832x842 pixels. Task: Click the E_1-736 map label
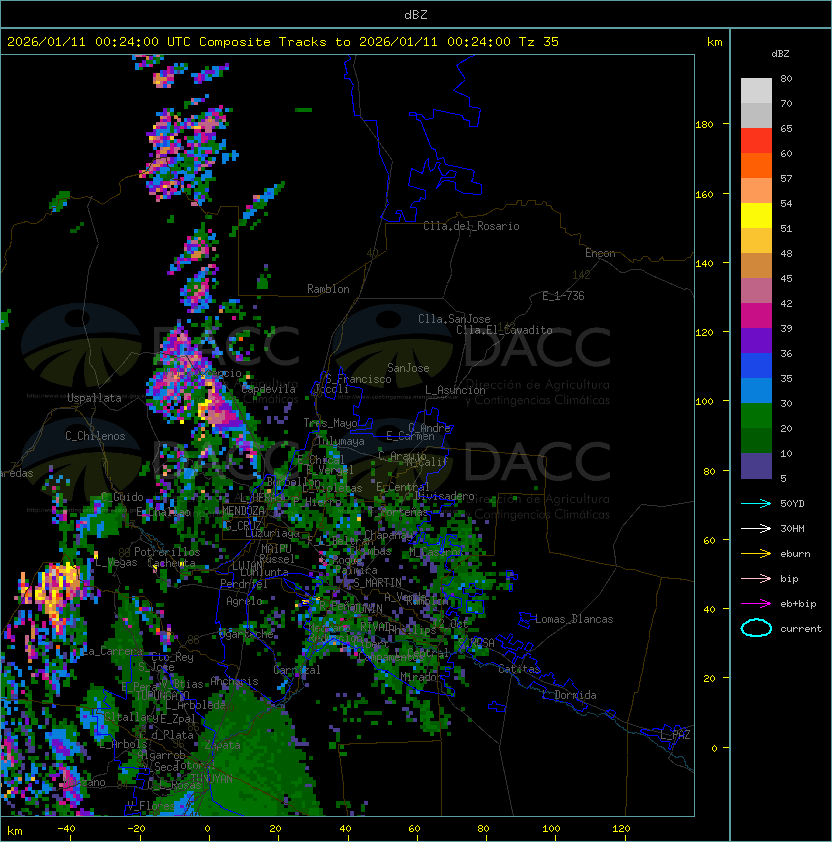(563, 296)
